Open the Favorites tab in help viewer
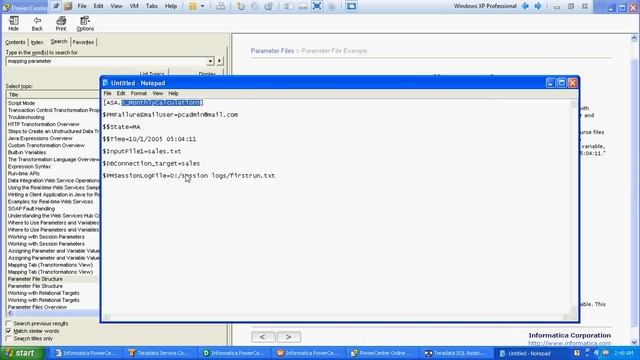 tap(83, 42)
